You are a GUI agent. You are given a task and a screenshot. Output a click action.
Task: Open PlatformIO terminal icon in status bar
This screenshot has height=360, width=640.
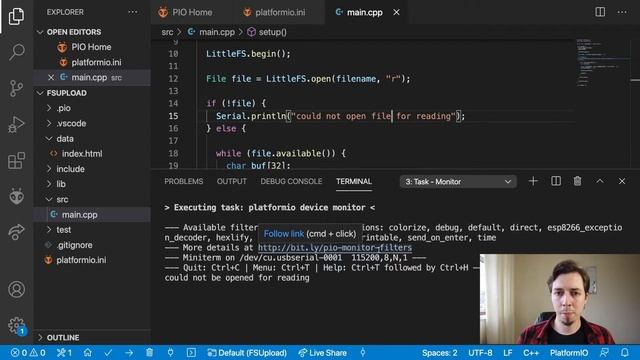191,353
